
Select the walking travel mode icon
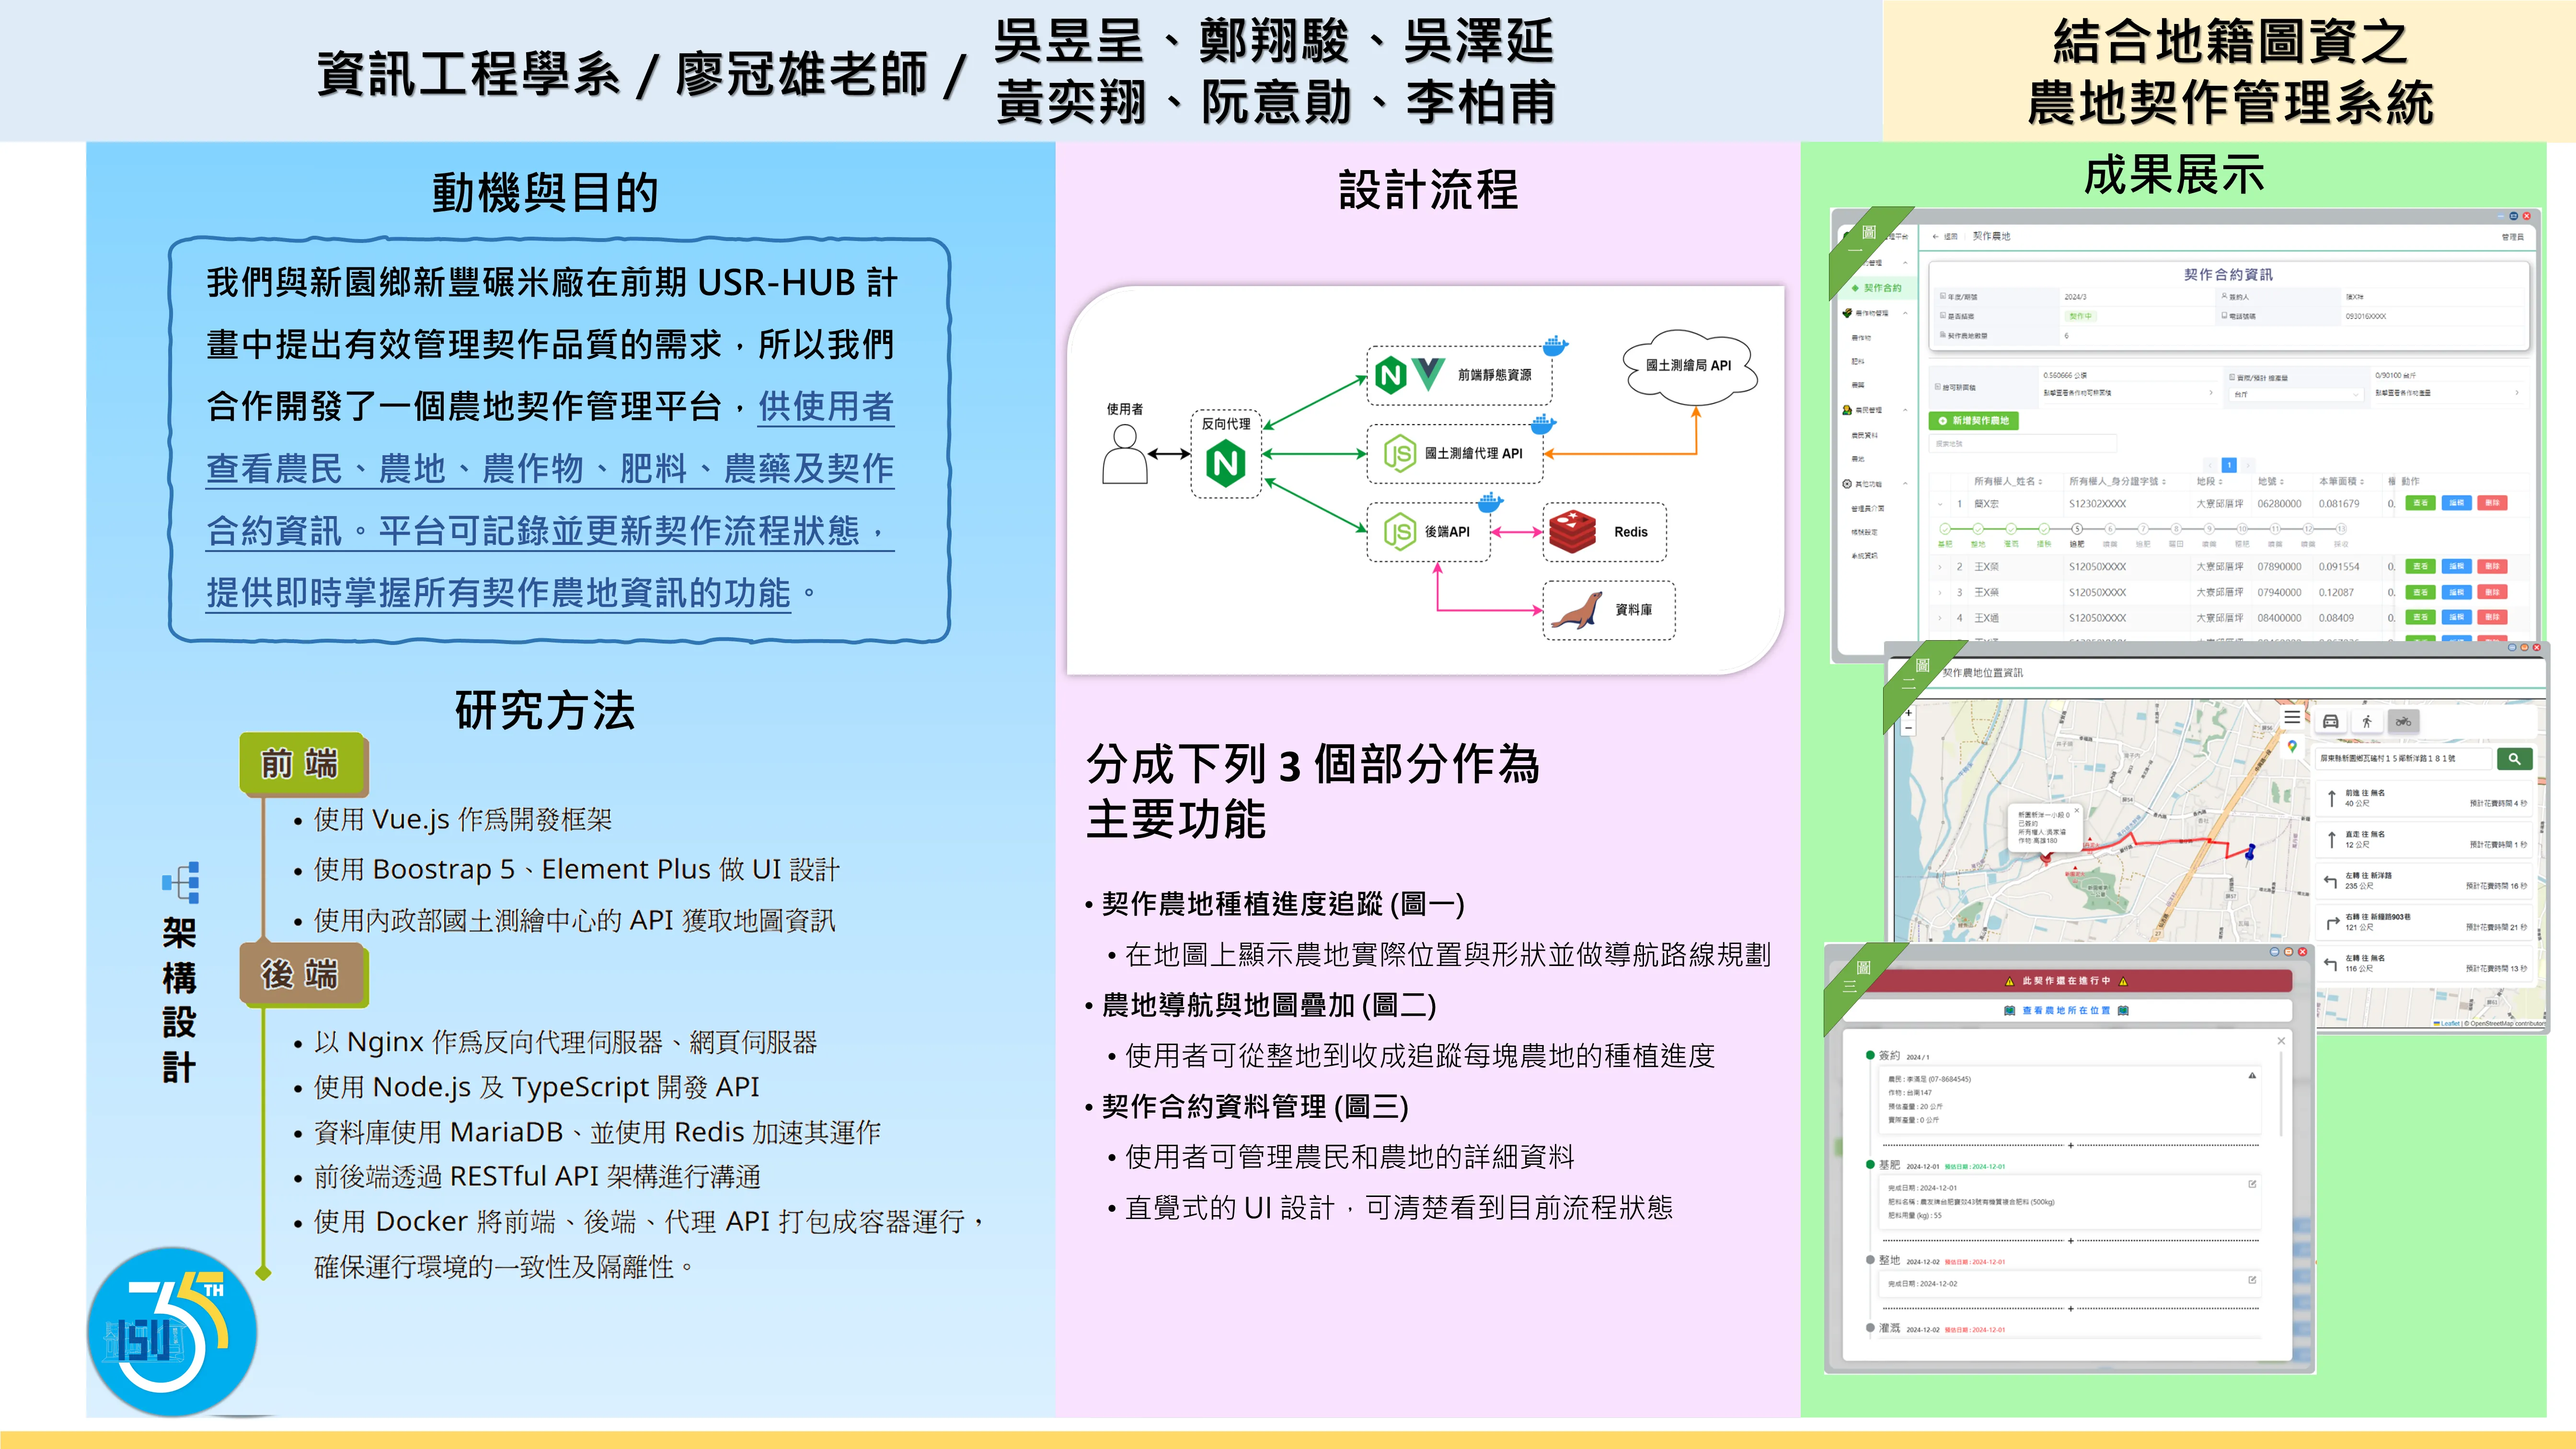click(x=2366, y=721)
